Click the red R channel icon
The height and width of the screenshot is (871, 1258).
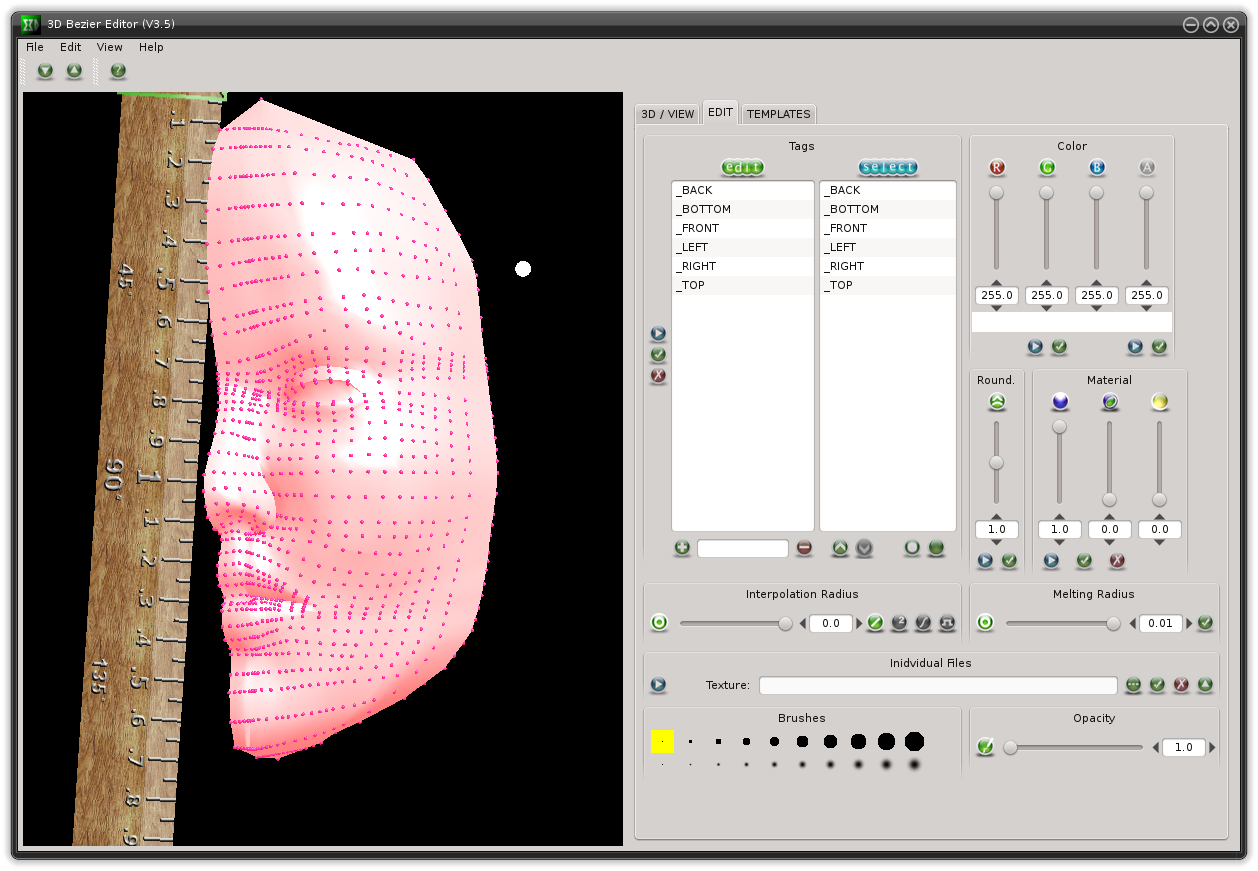click(x=996, y=168)
